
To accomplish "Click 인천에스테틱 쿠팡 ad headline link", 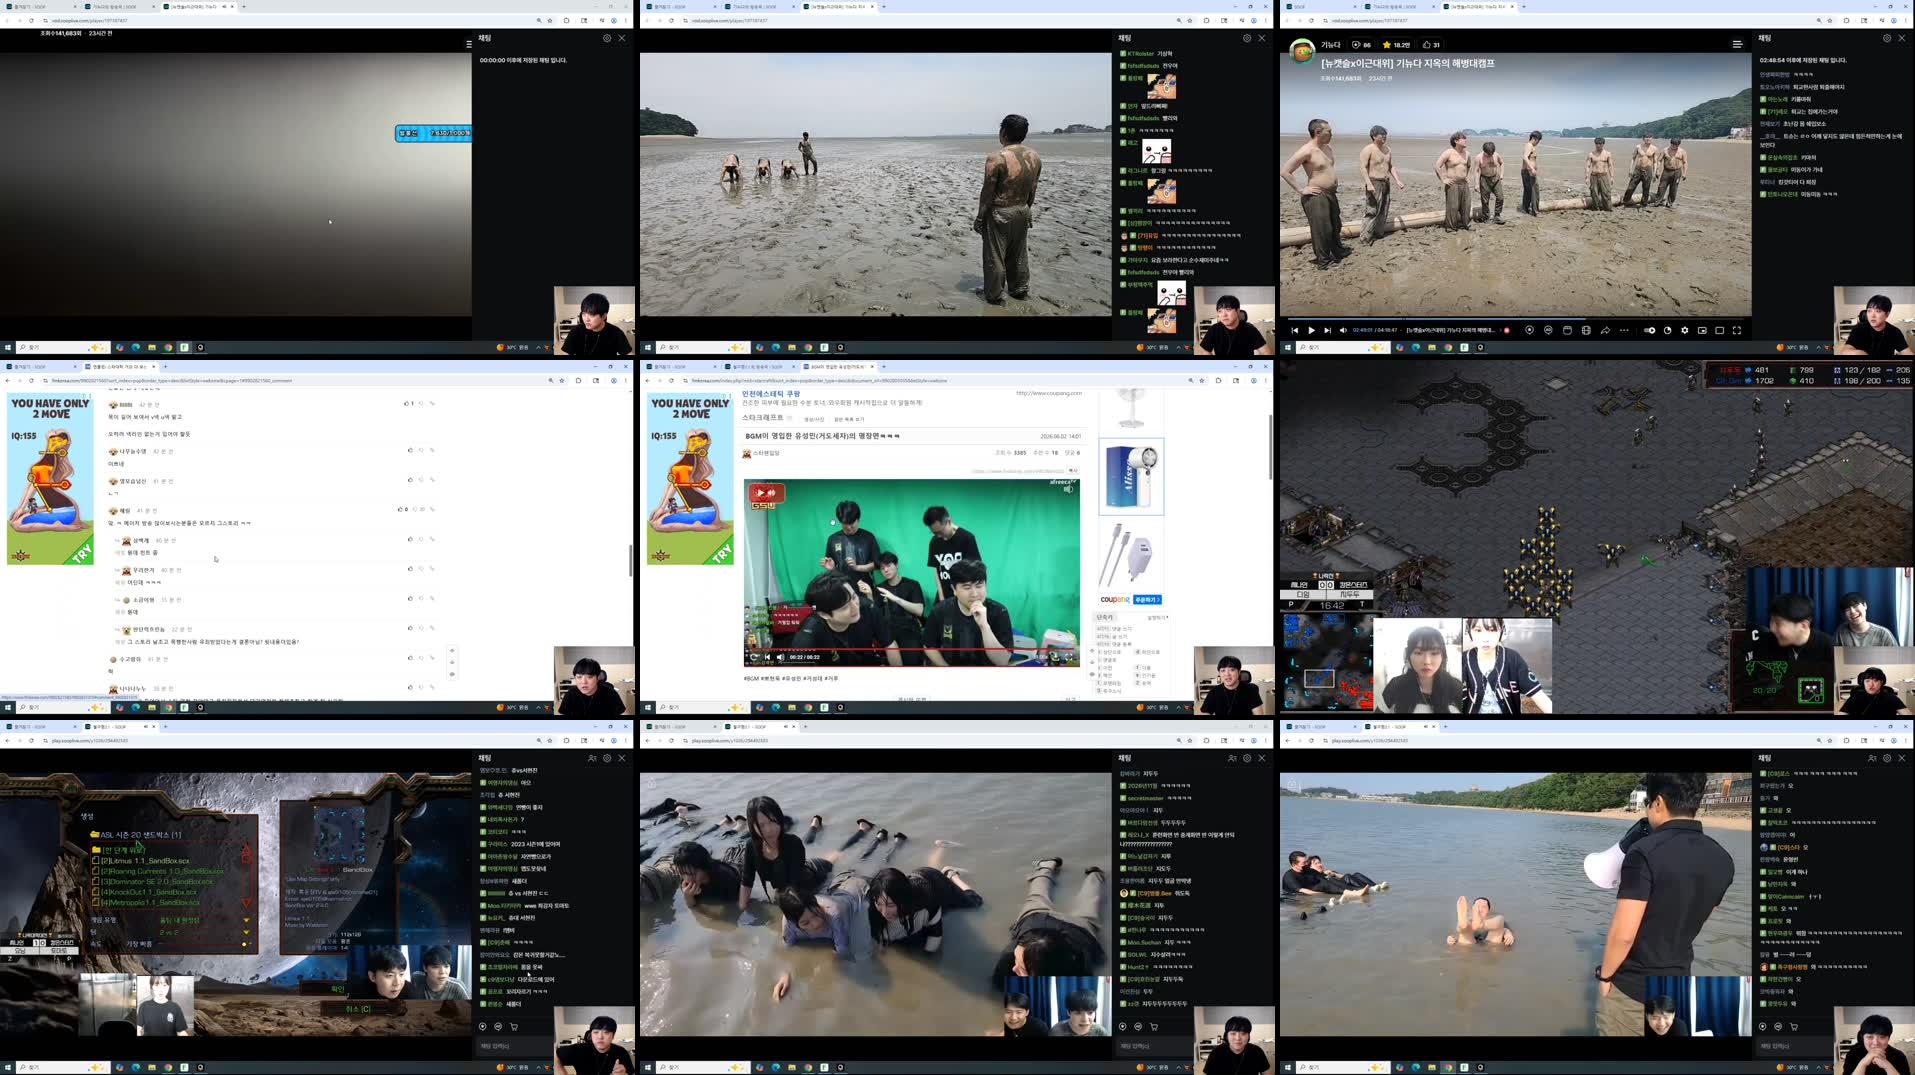I will click(771, 394).
